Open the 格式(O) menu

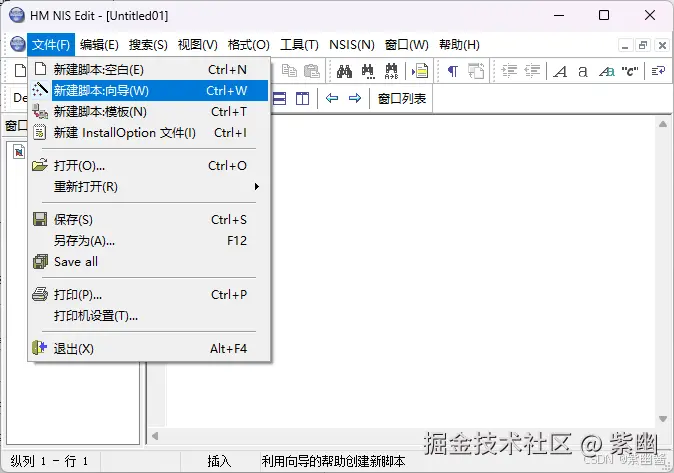248,45
